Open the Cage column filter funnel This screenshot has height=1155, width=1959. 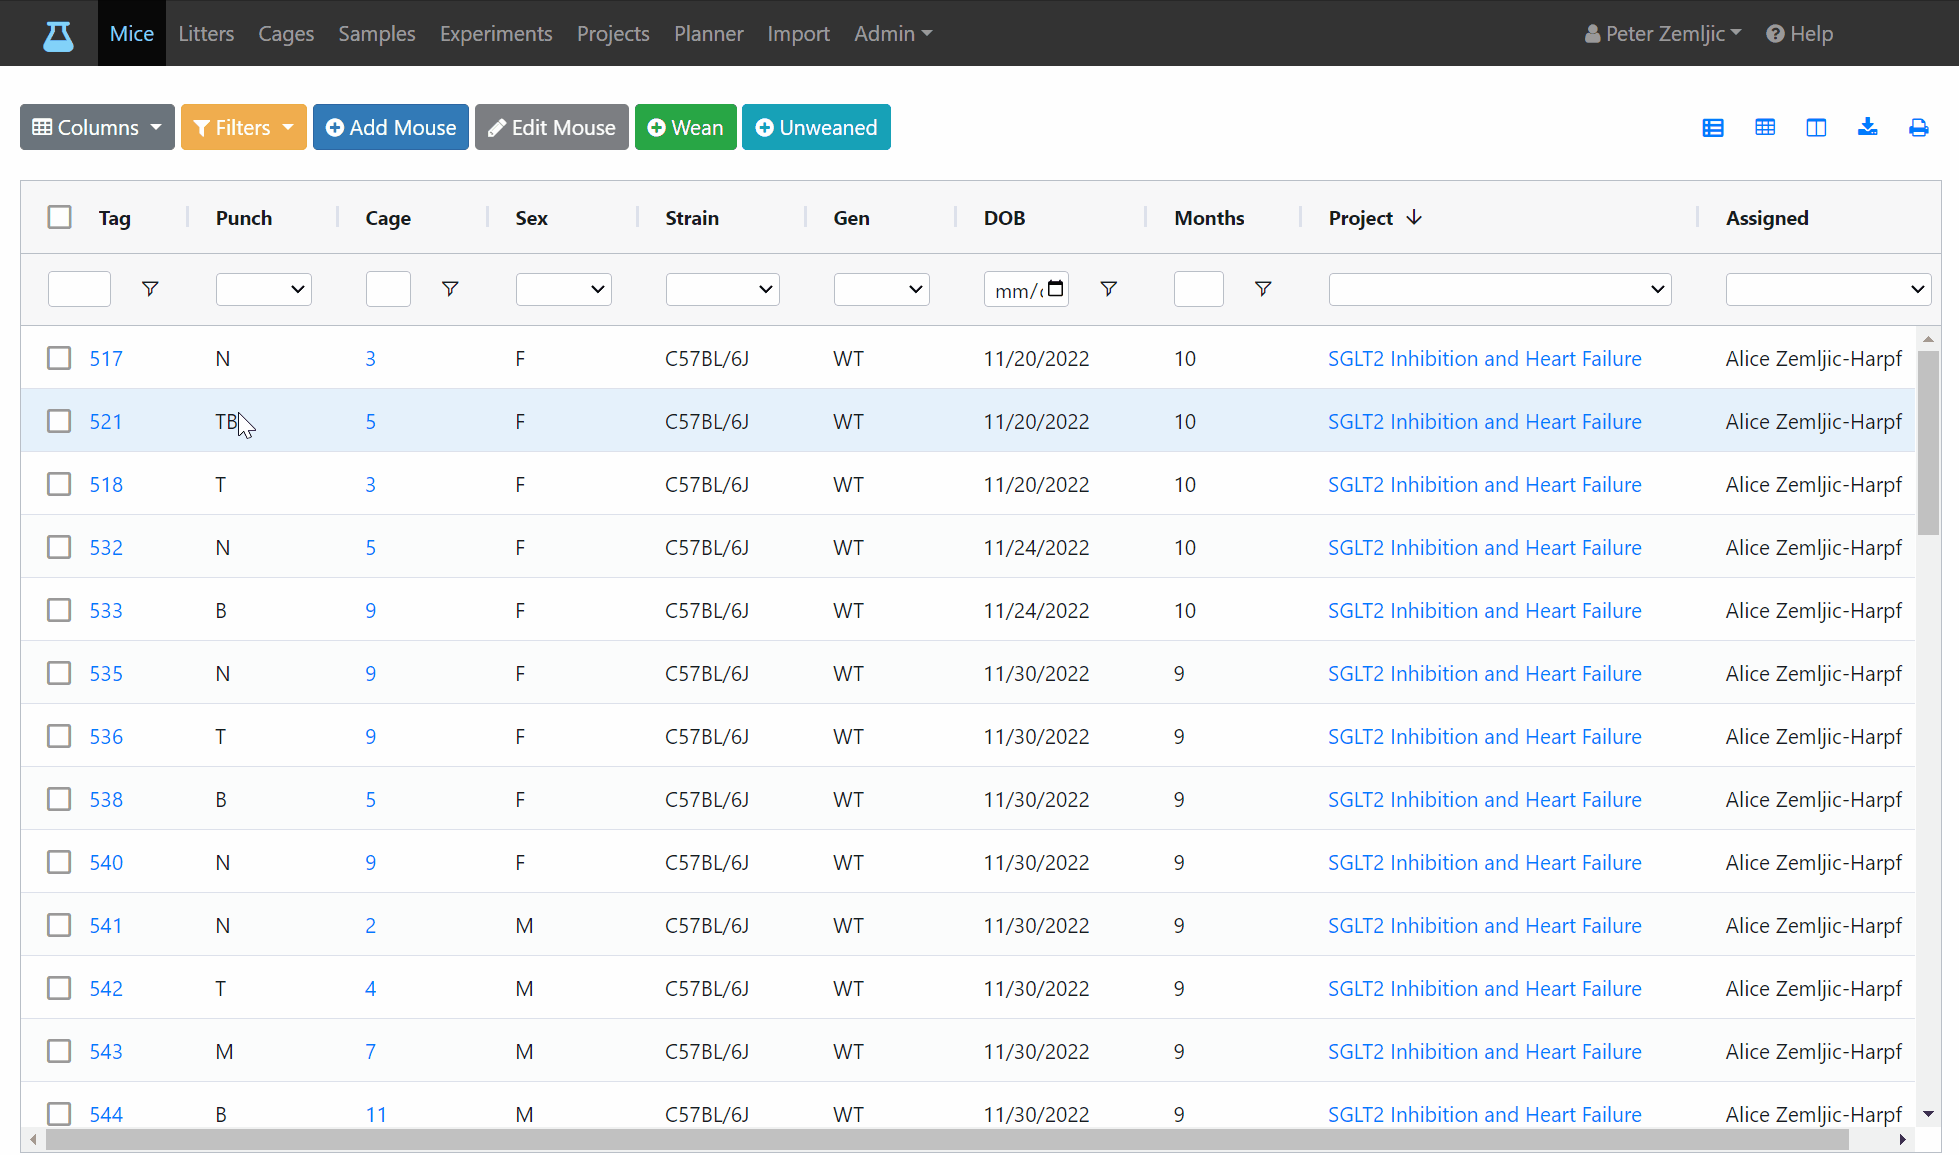tap(450, 289)
